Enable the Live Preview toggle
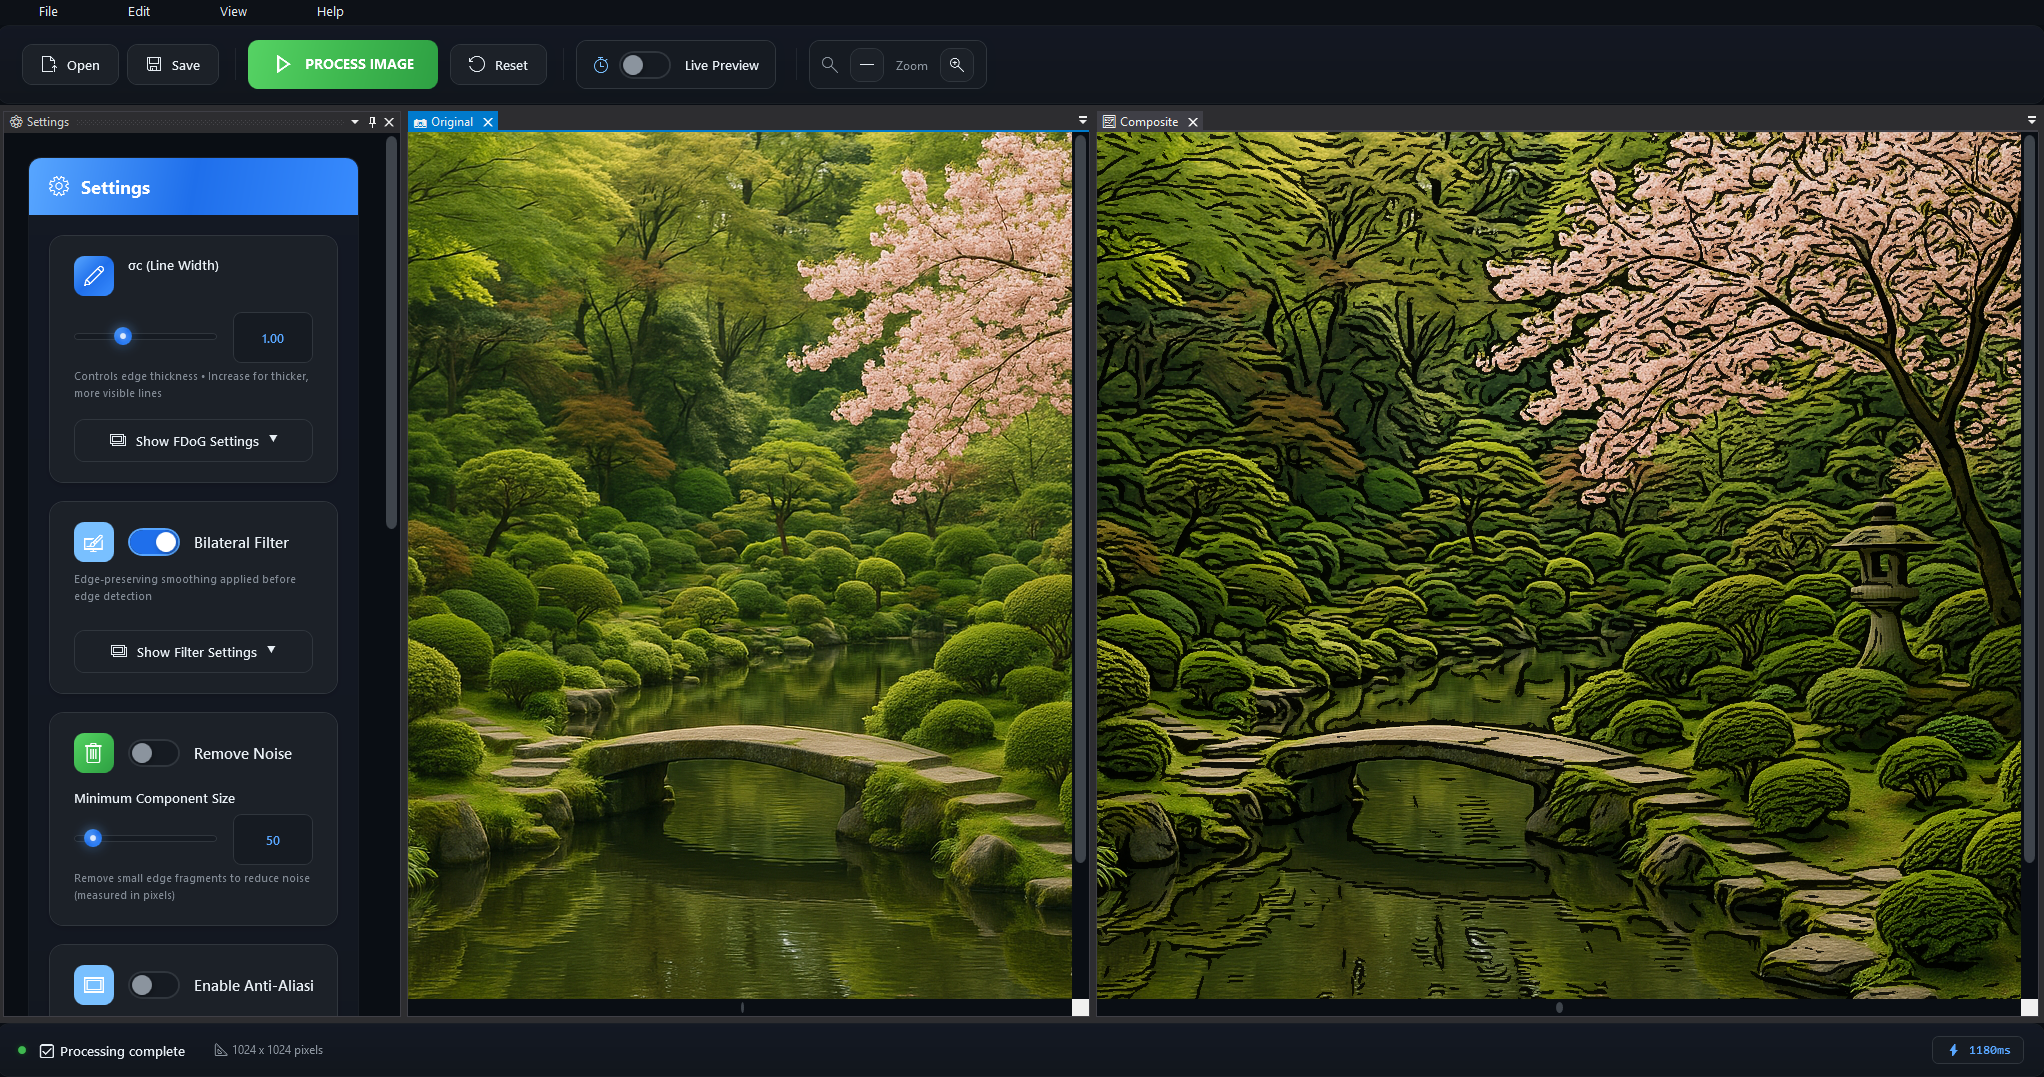2044x1077 pixels. [x=645, y=64]
